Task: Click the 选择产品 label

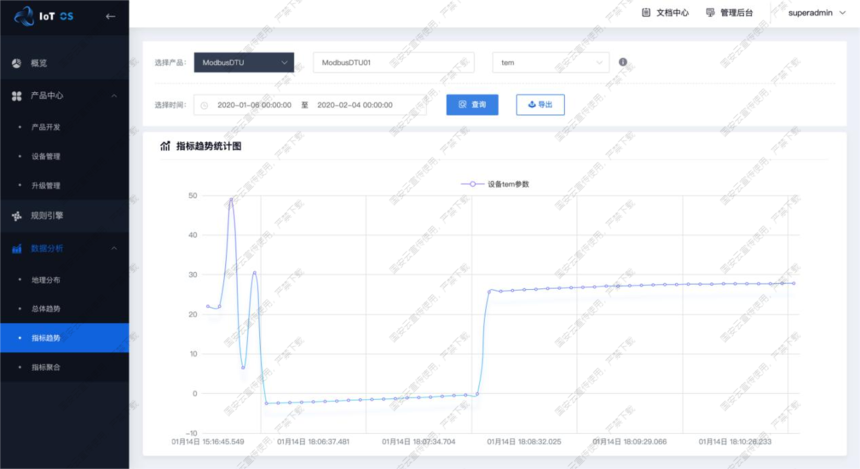Action: [x=170, y=63]
